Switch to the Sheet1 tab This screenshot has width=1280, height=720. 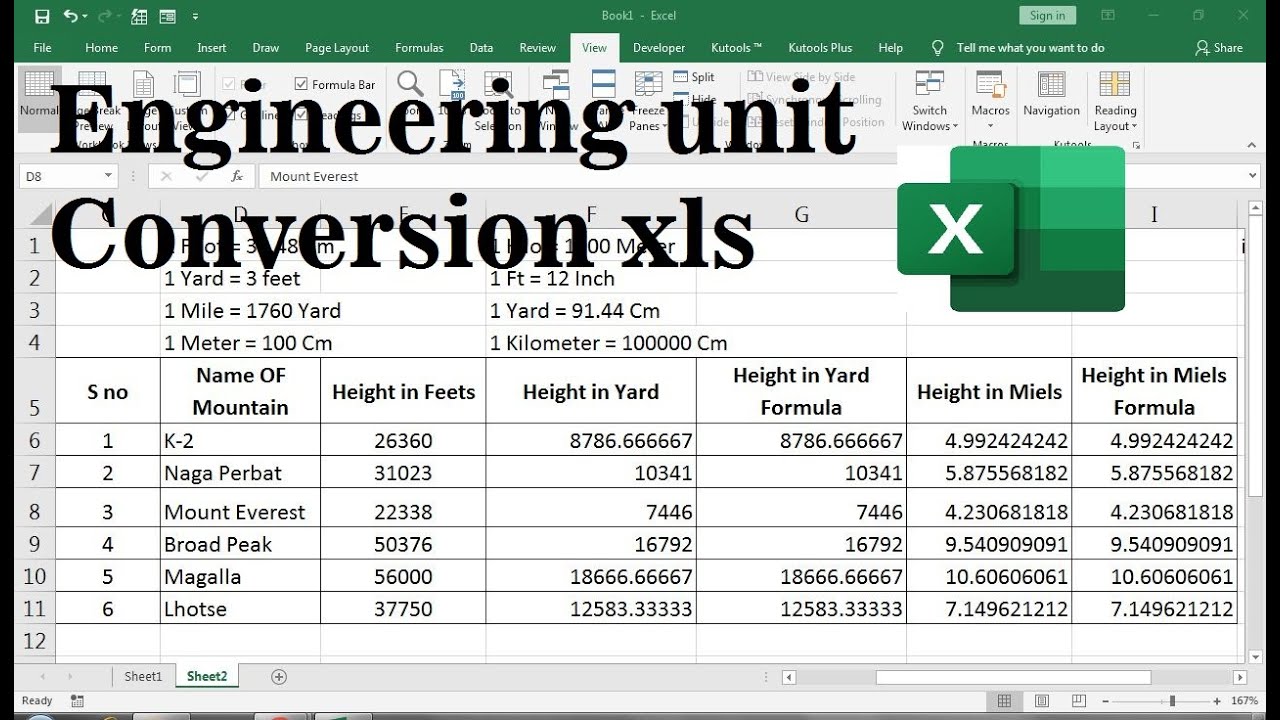tap(143, 677)
